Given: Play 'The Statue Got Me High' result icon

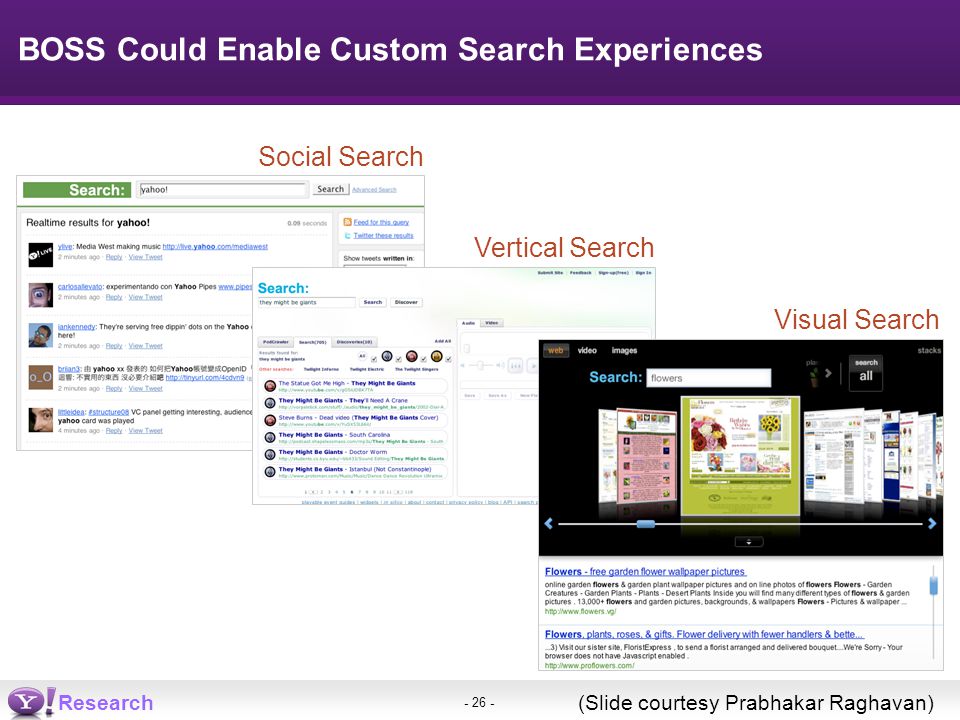Looking at the screenshot, I should click(x=269, y=386).
